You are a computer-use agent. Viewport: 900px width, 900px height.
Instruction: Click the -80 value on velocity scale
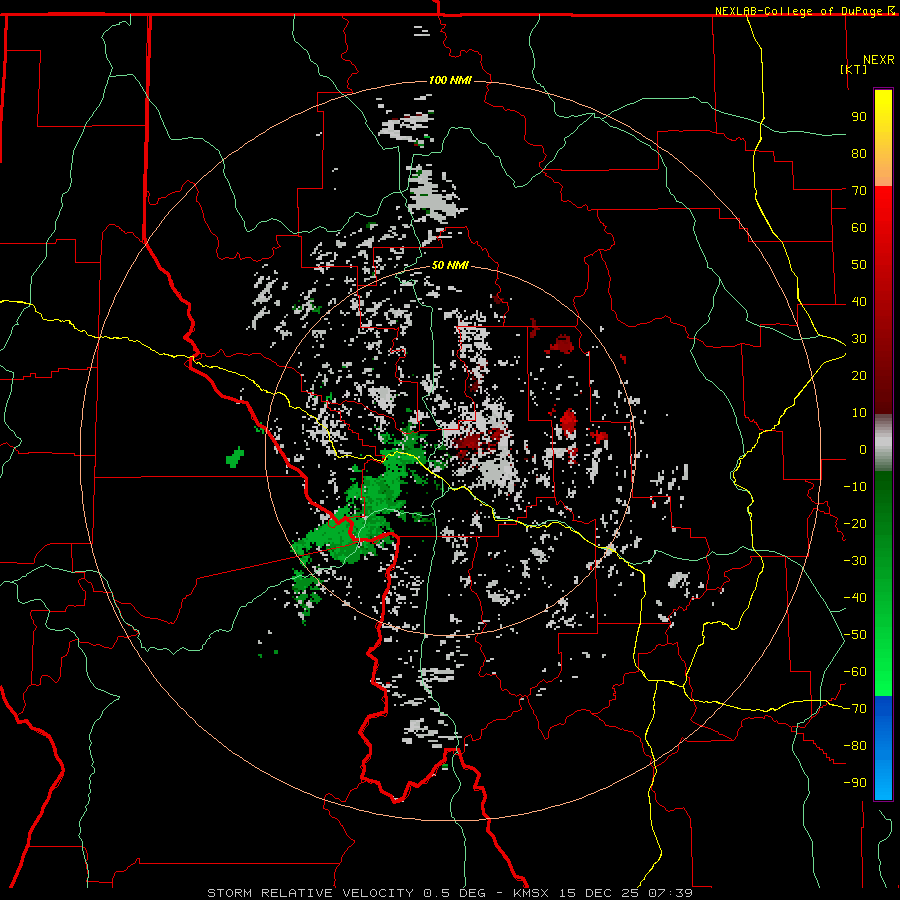click(855, 746)
